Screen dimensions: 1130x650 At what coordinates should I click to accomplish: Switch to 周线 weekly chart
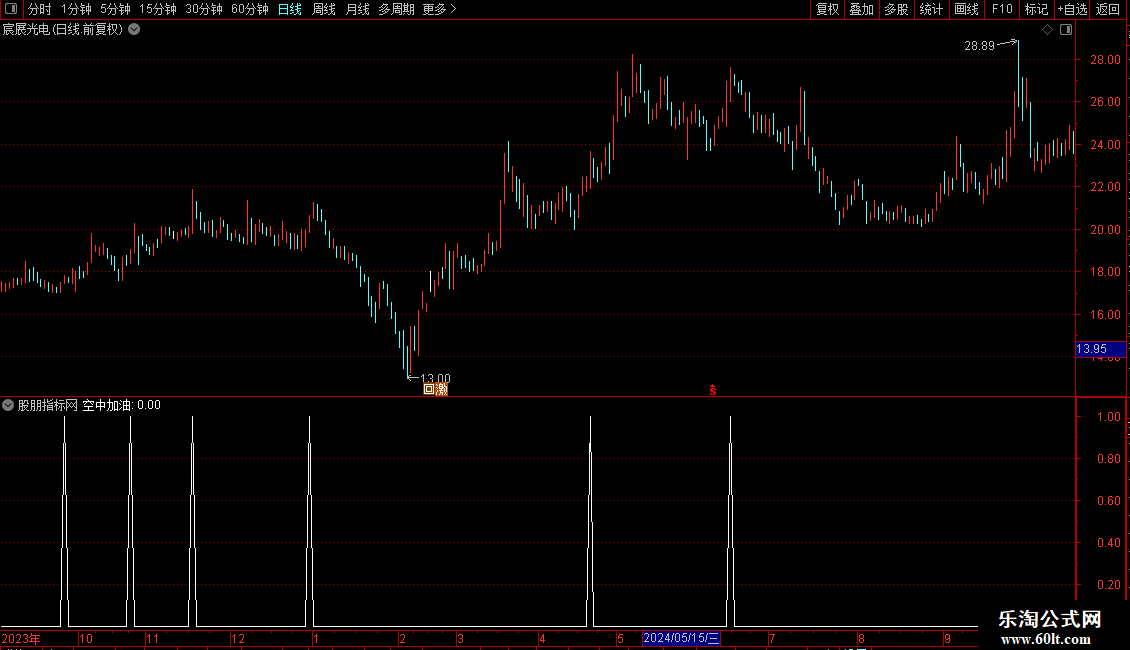324,9
